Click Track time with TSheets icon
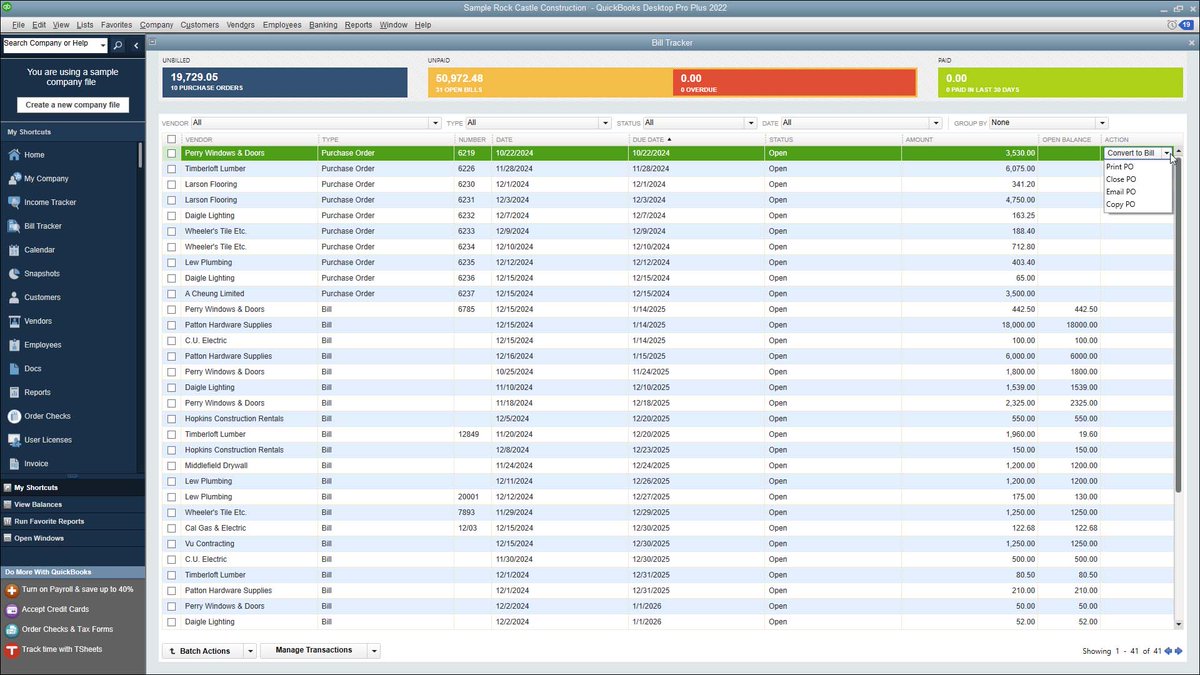Viewport: 1200px width, 675px height. click(12, 649)
